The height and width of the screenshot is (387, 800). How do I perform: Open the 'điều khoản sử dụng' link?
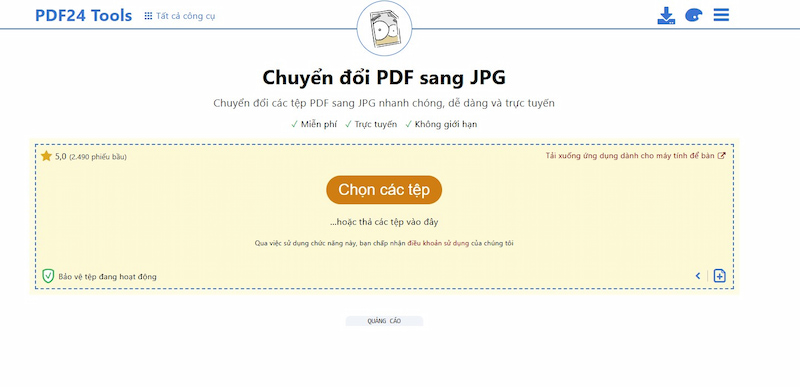pyautogui.click(x=438, y=243)
